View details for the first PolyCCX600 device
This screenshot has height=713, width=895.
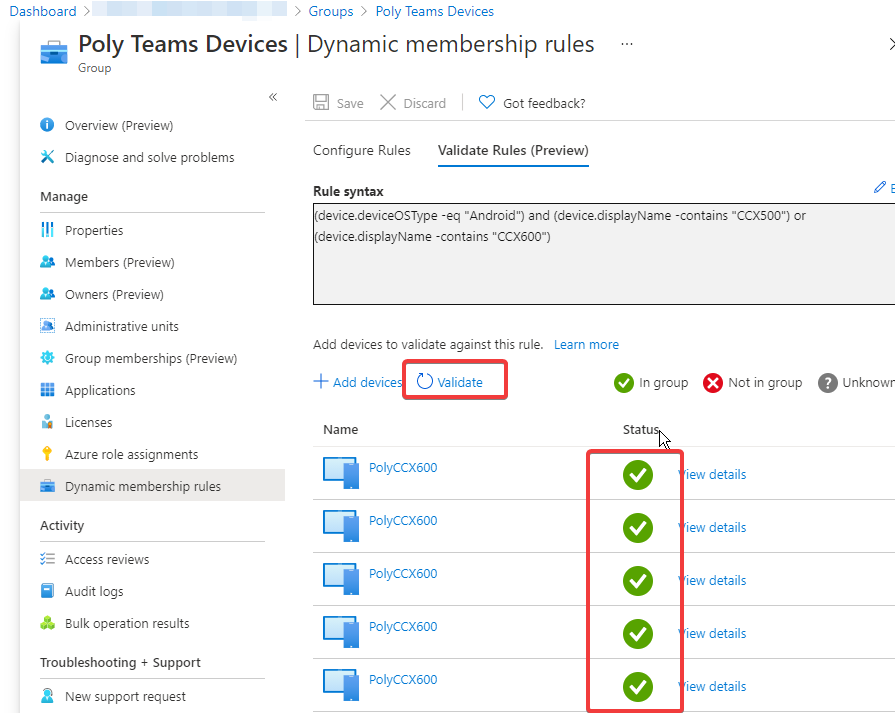pyautogui.click(x=712, y=474)
